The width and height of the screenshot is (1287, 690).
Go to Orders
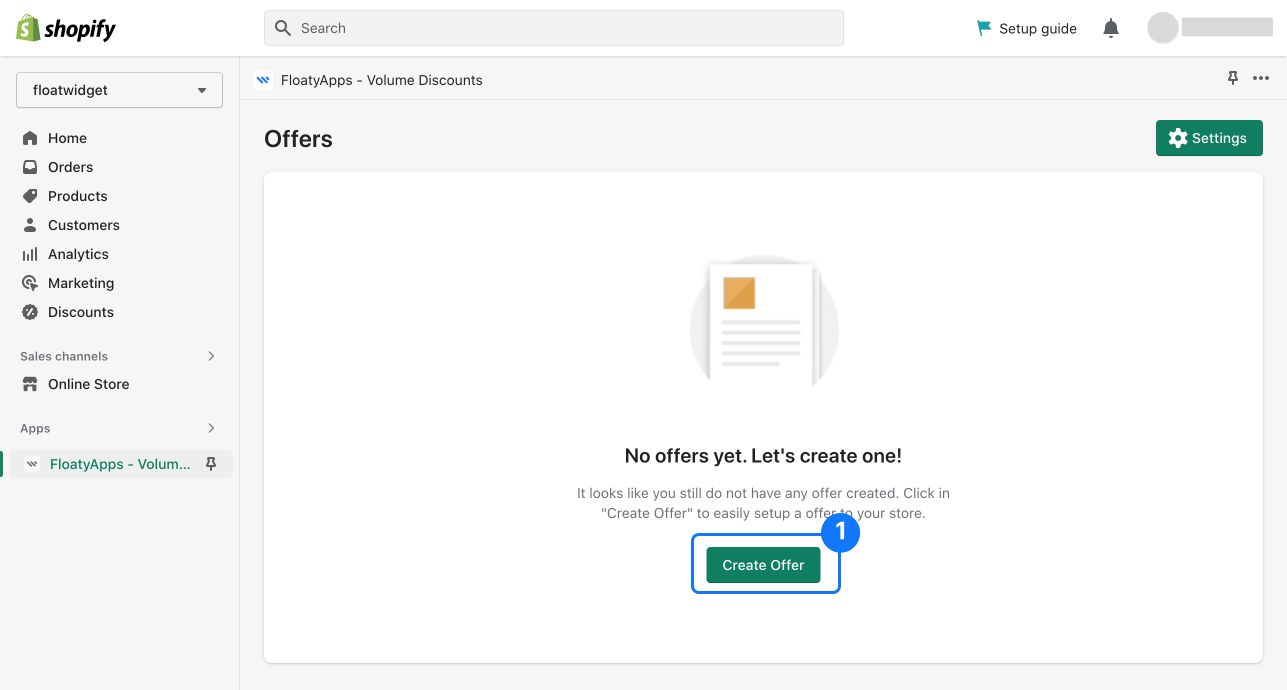coord(70,167)
